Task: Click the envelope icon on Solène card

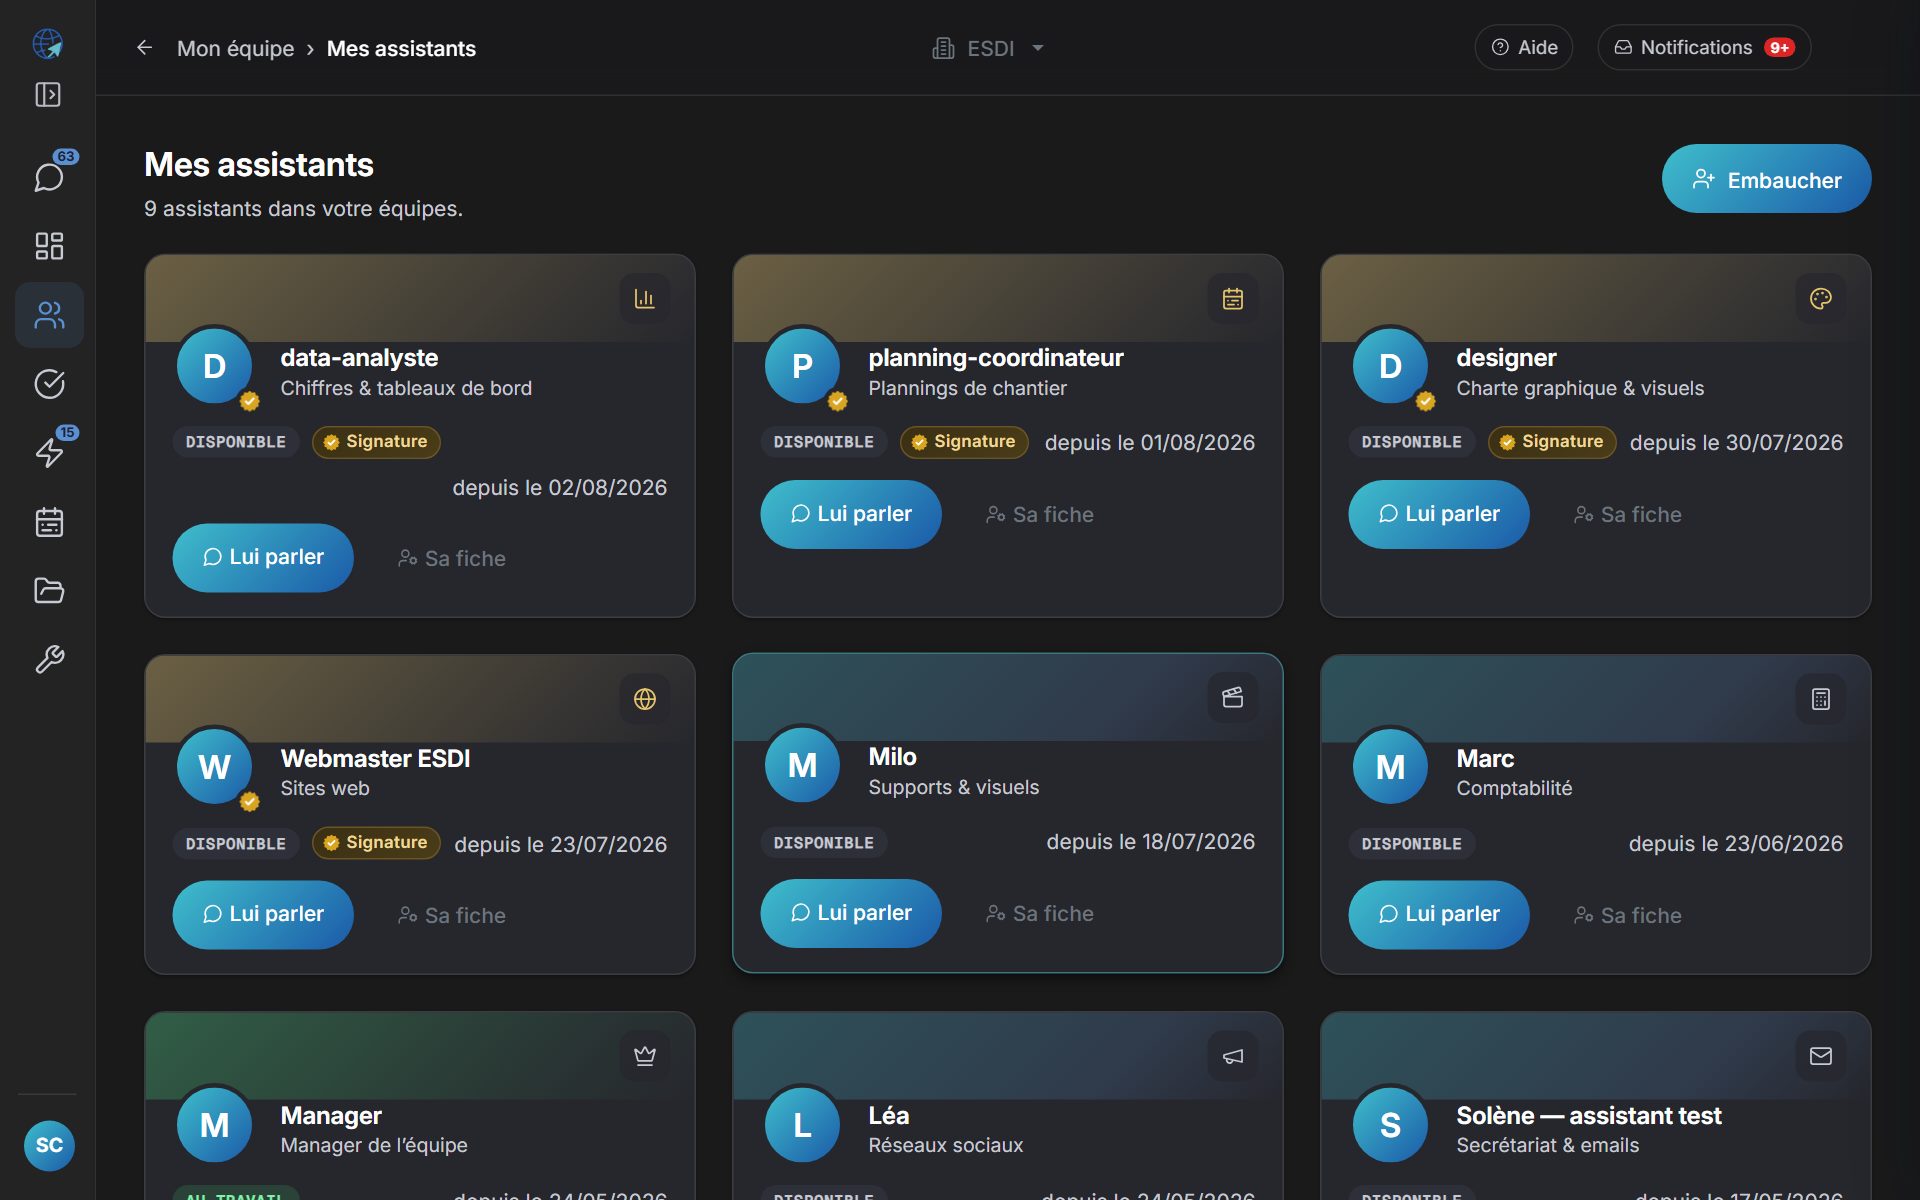Action: 1821,1056
